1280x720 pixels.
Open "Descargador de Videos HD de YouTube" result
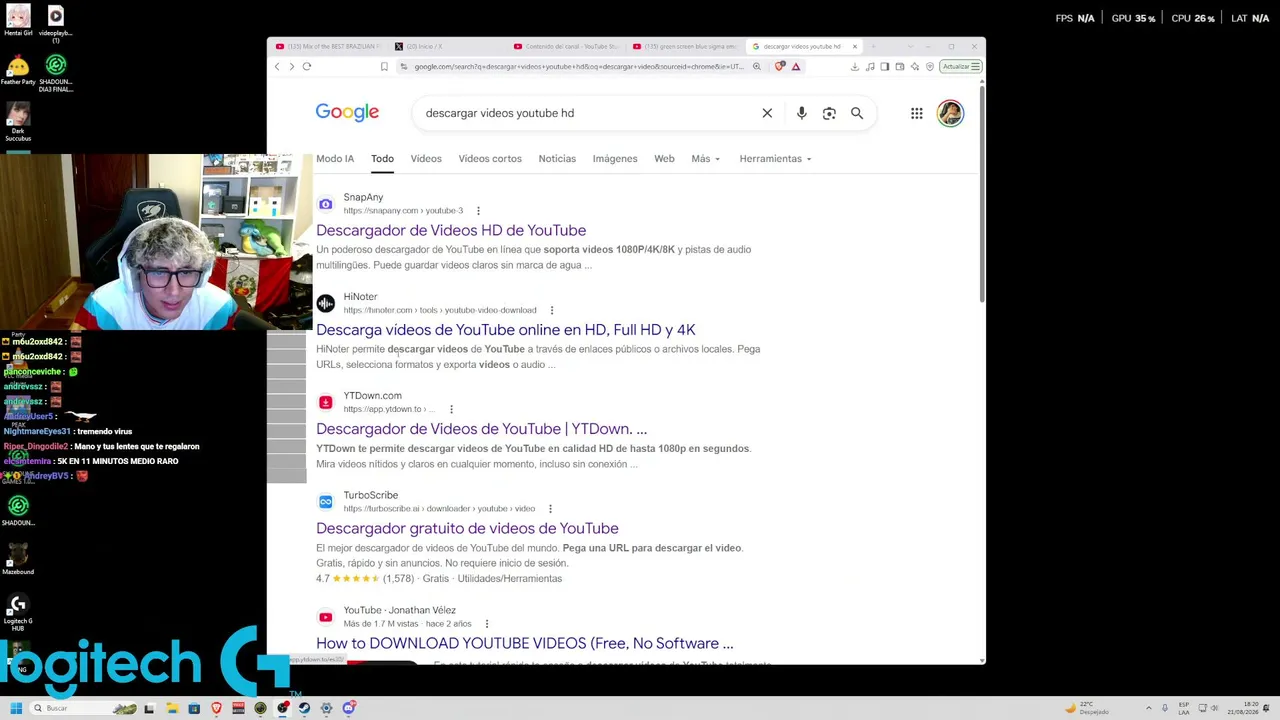(451, 231)
